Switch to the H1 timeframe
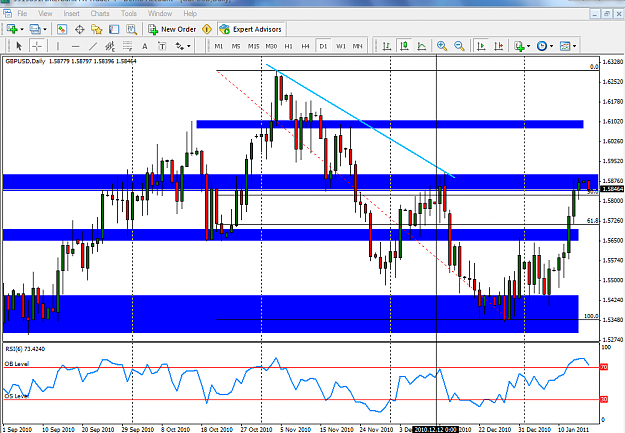The width and height of the screenshot is (625, 433). [x=288, y=46]
